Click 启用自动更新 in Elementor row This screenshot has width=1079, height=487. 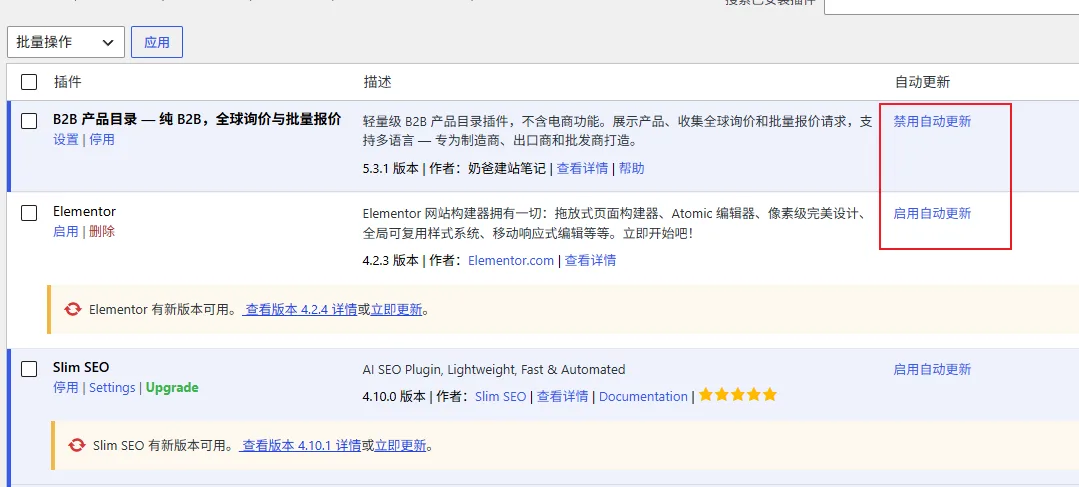point(932,213)
